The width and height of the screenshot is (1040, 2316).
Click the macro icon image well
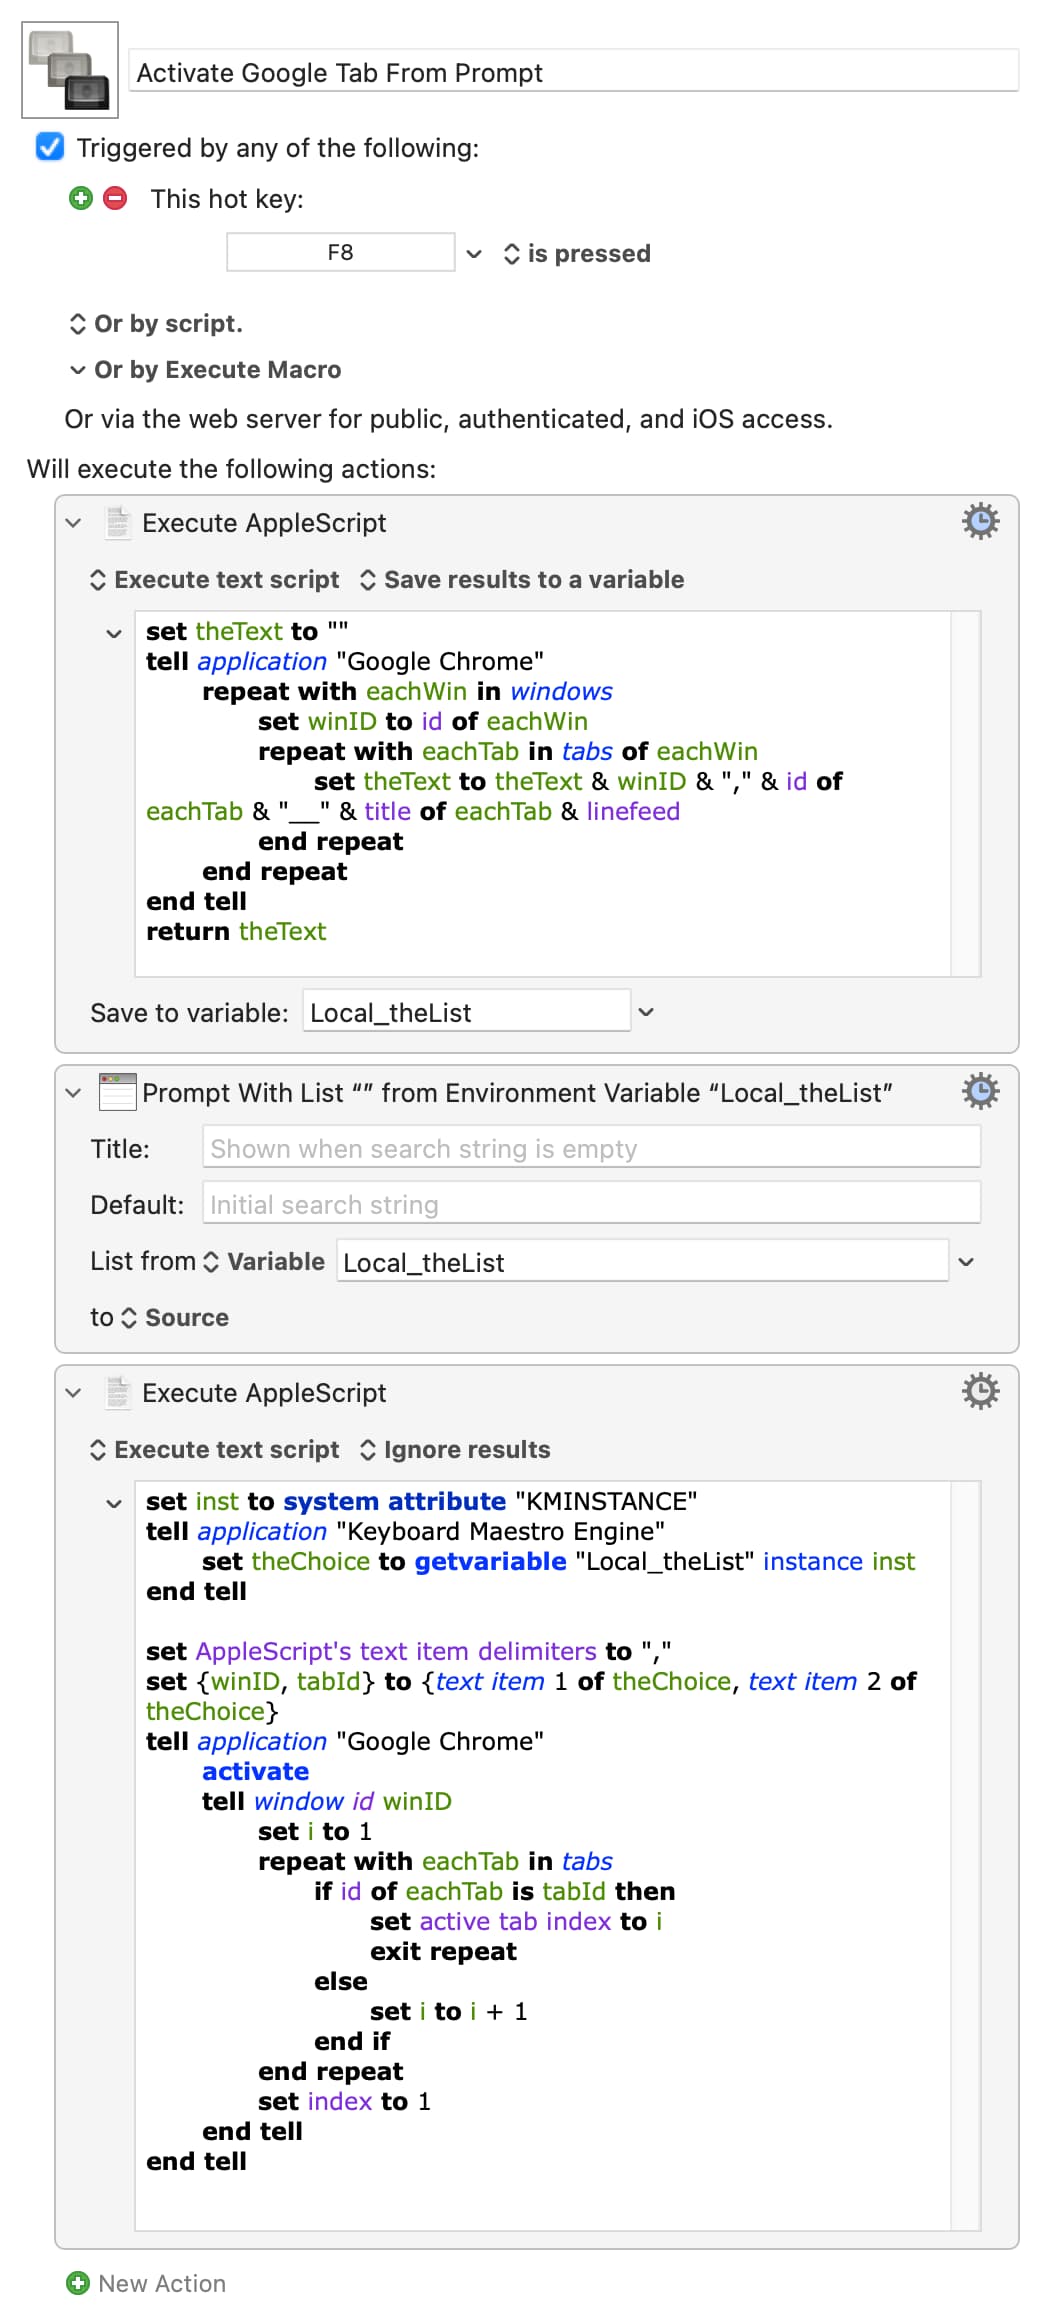(x=70, y=70)
